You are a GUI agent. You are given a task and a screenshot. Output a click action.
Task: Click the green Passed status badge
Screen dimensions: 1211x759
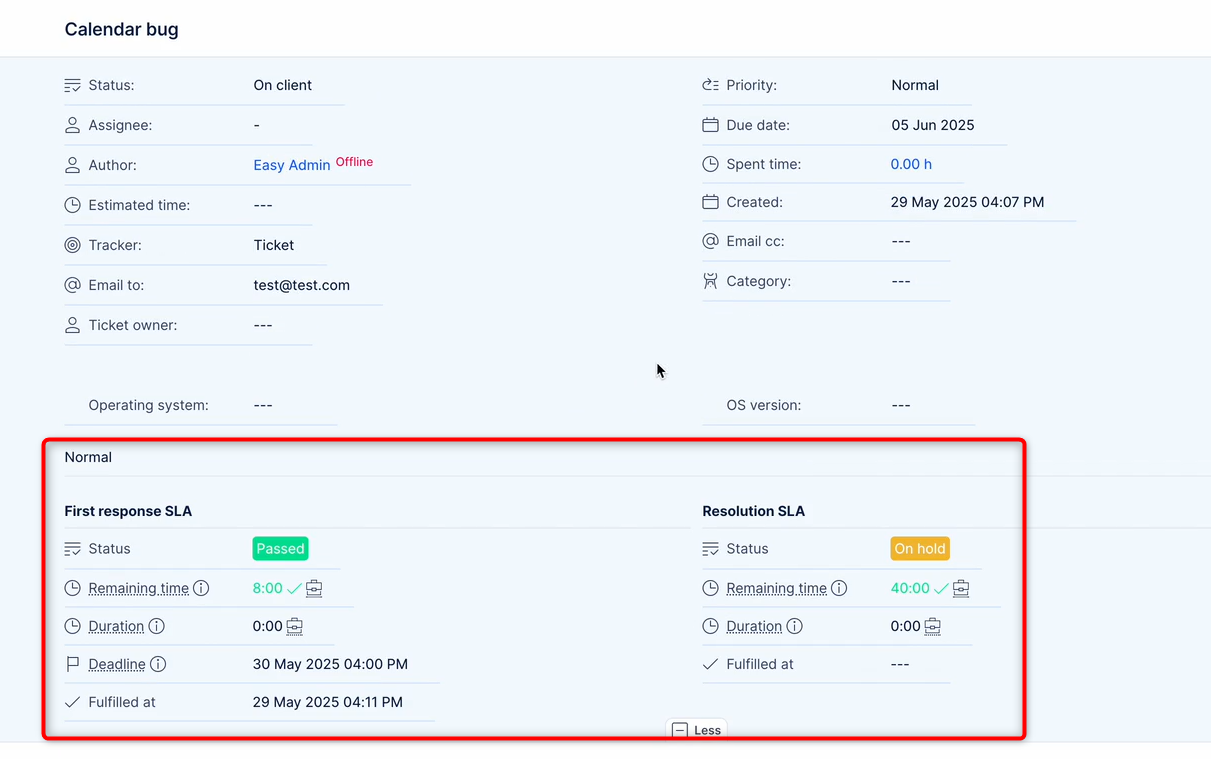click(x=280, y=549)
